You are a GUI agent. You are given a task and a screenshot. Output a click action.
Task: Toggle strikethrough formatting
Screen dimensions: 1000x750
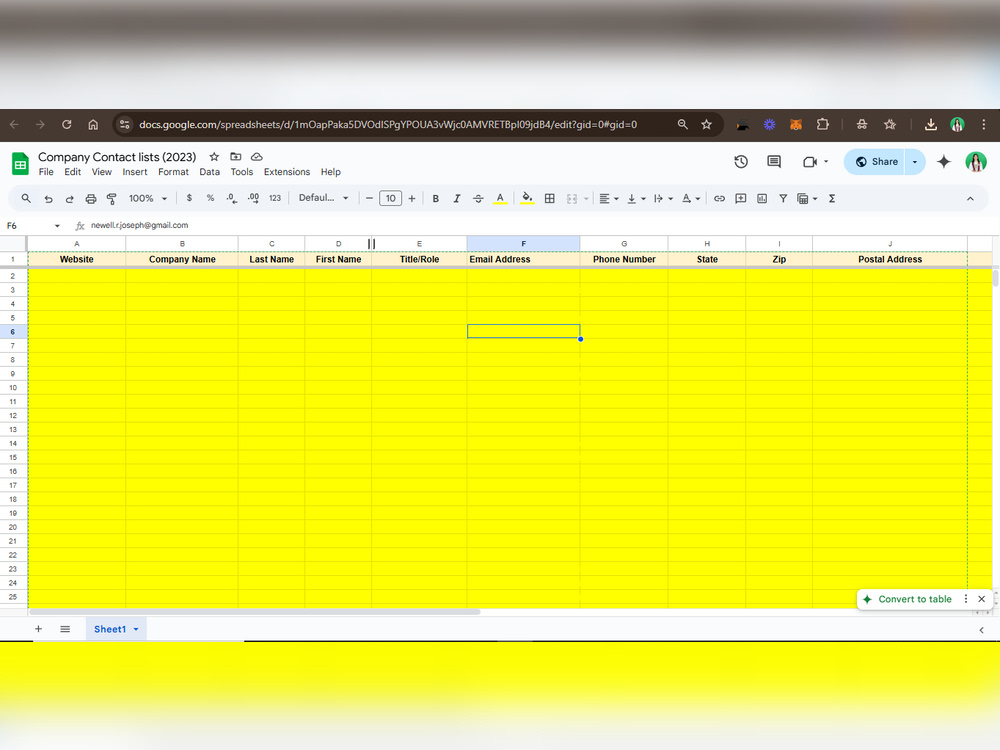coord(478,198)
